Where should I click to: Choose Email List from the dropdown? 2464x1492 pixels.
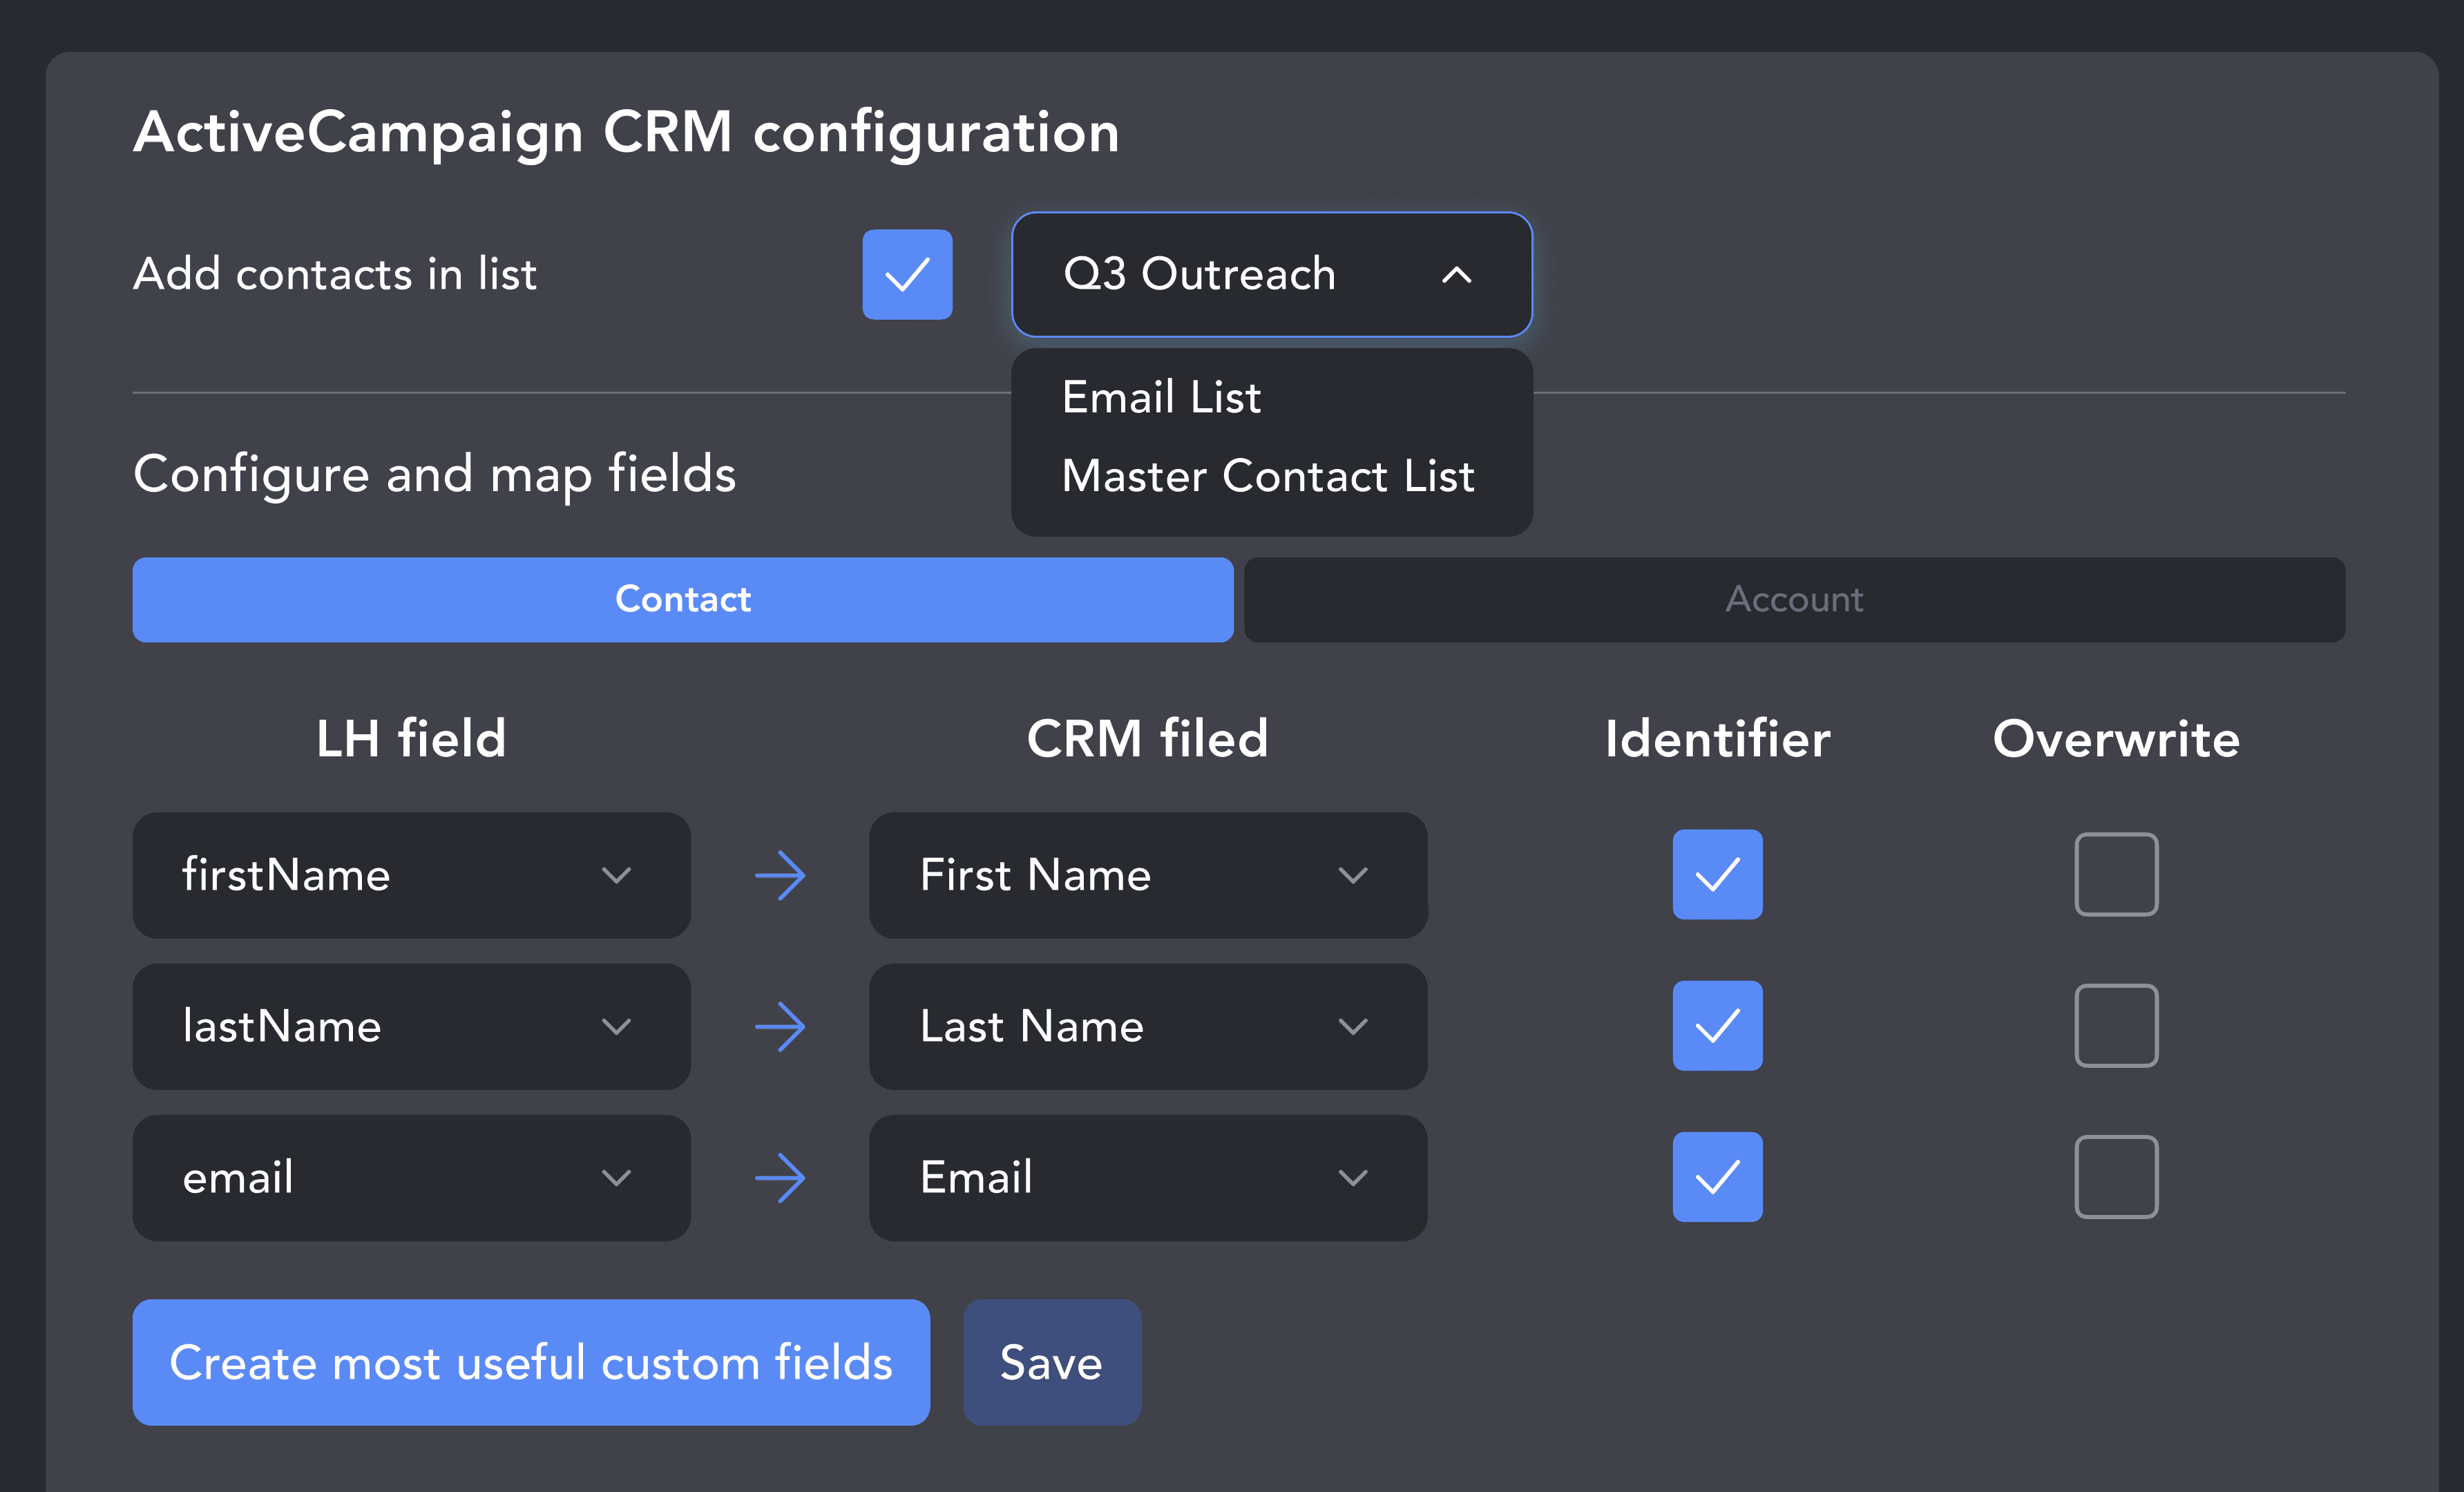point(1161,397)
